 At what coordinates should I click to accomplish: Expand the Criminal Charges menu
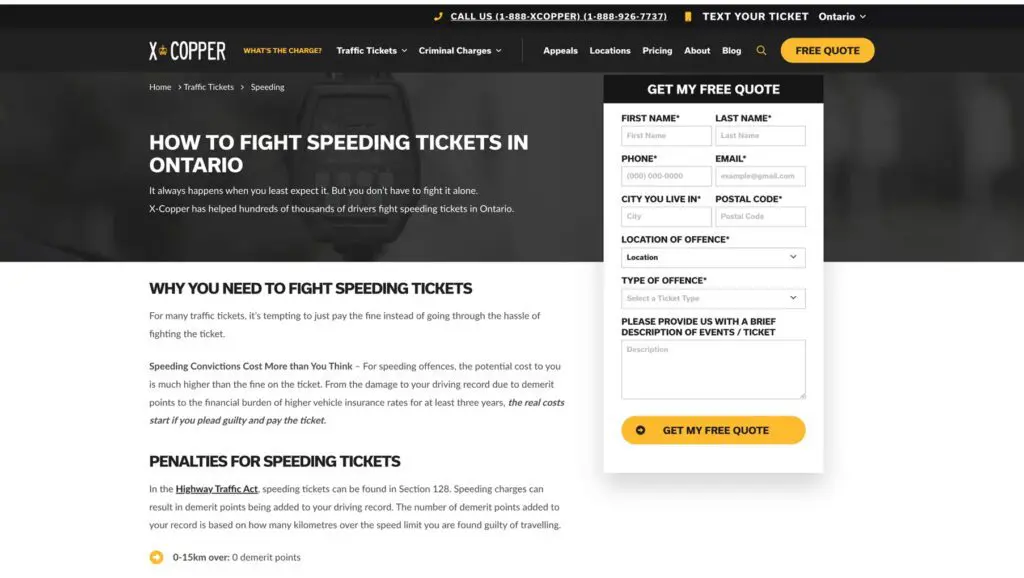pyautogui.click(x=459, y=51)
